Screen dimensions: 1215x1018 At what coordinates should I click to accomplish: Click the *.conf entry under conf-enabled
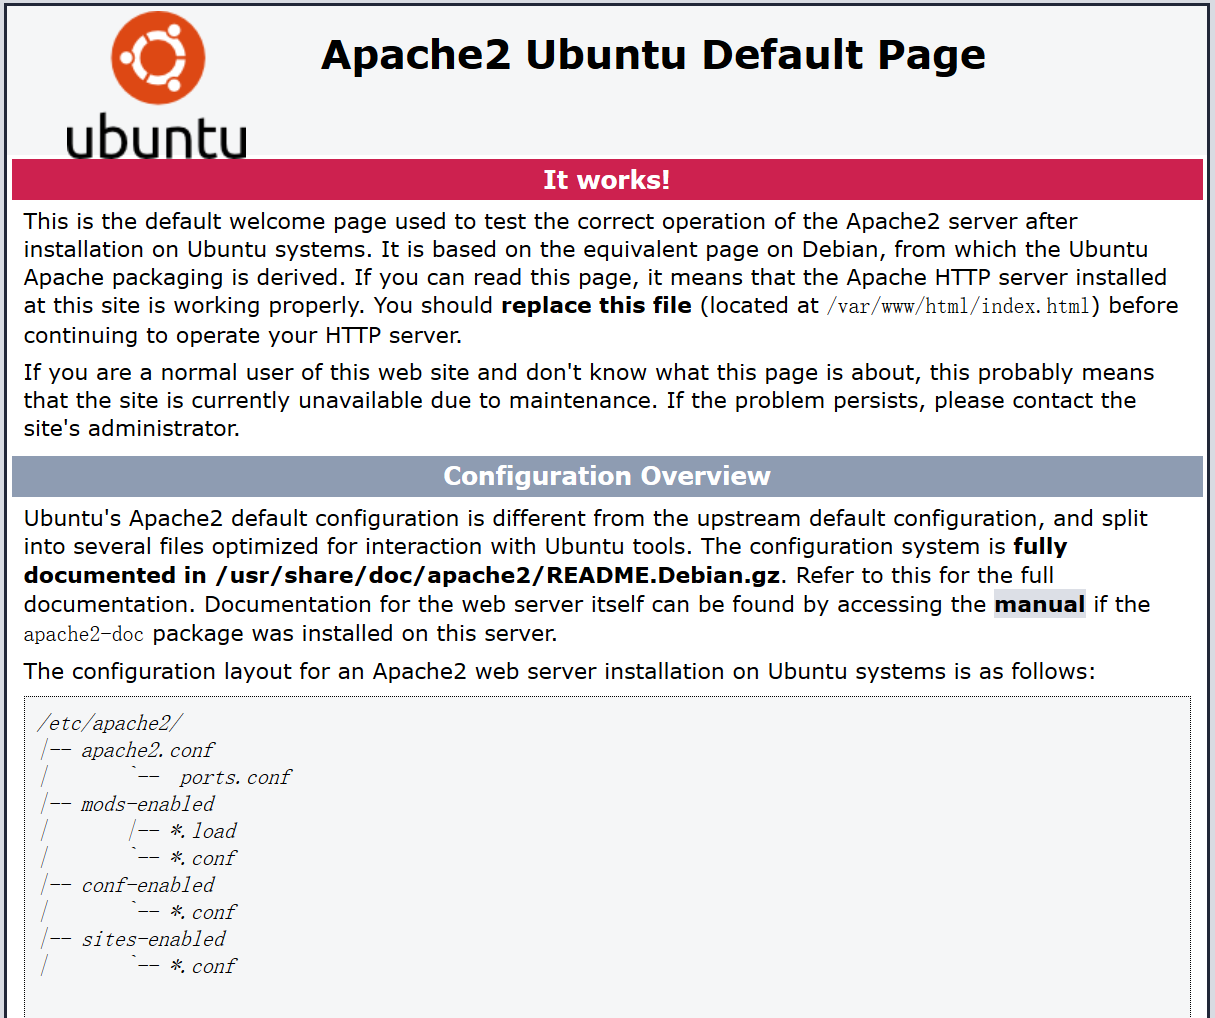[x=203, y=912]
